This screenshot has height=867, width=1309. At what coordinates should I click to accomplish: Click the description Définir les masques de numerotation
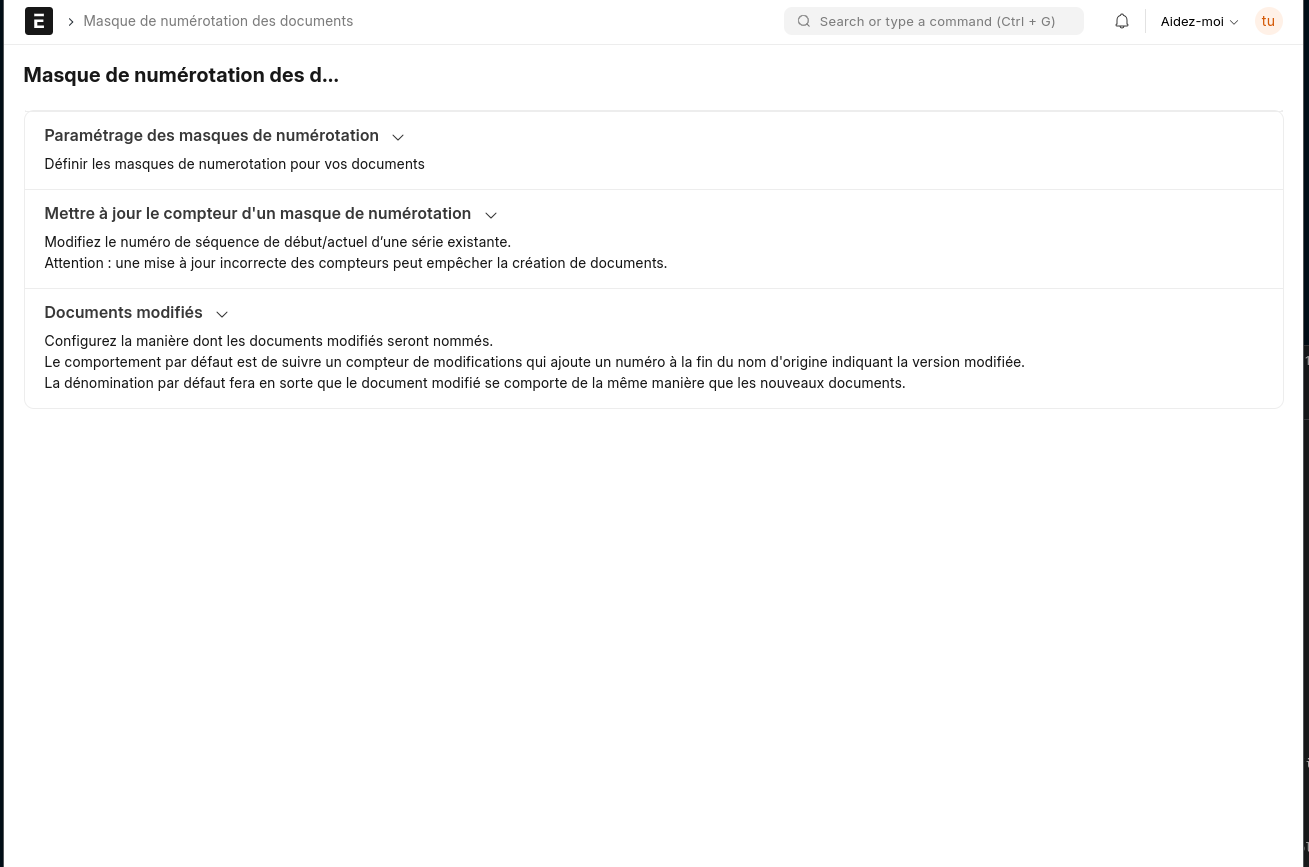pos(234,164)
